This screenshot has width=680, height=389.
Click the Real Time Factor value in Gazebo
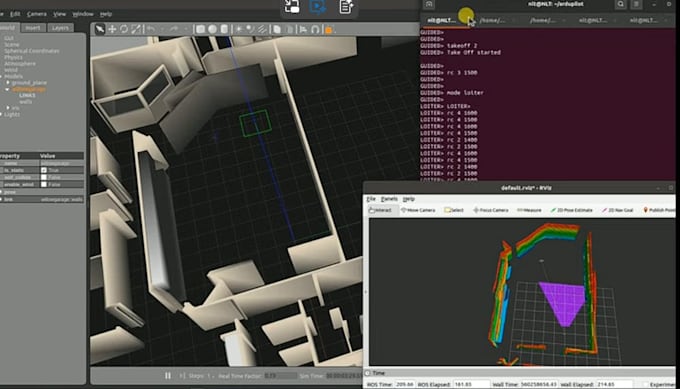280,376
